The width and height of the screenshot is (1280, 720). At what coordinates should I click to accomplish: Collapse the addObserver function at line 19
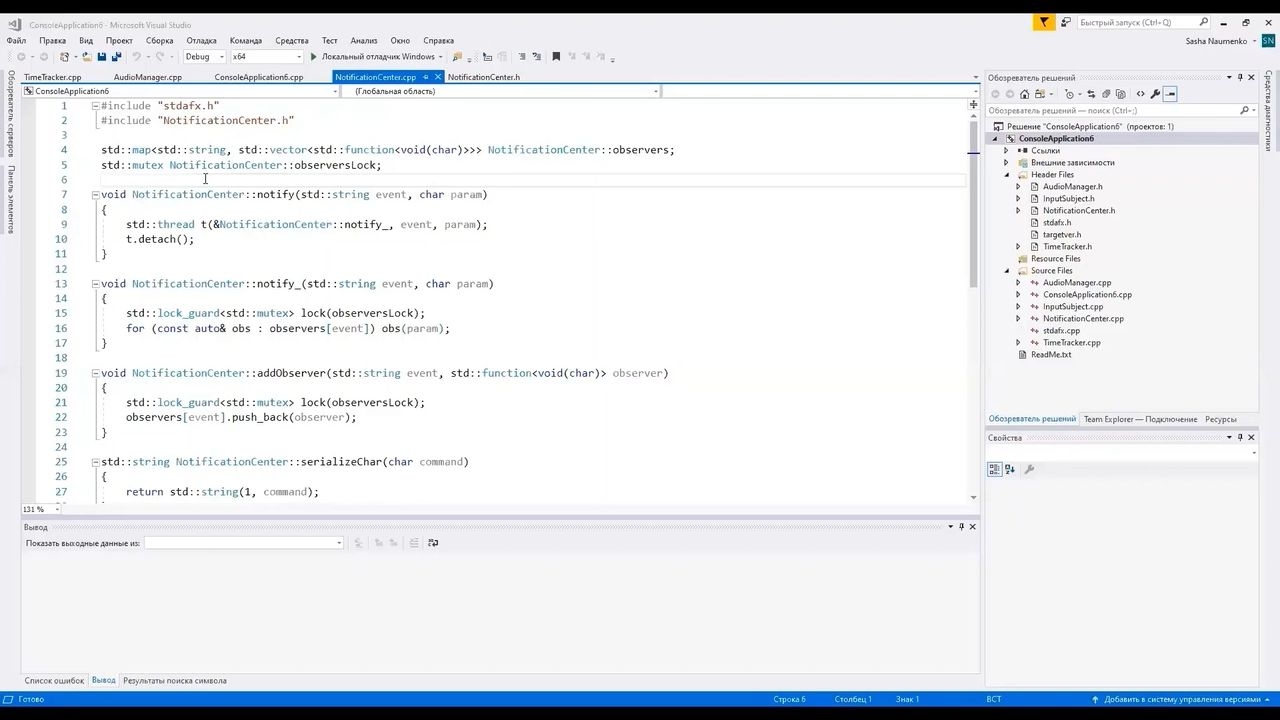95,373
